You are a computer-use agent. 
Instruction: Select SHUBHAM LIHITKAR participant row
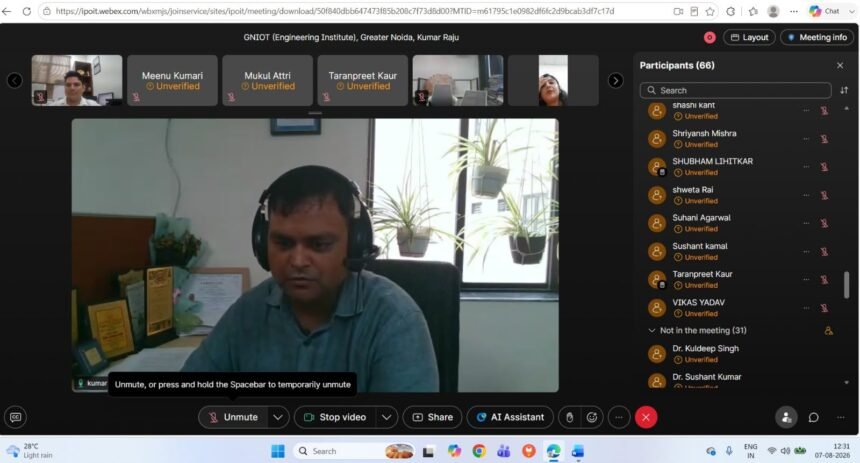click(738, 167)
